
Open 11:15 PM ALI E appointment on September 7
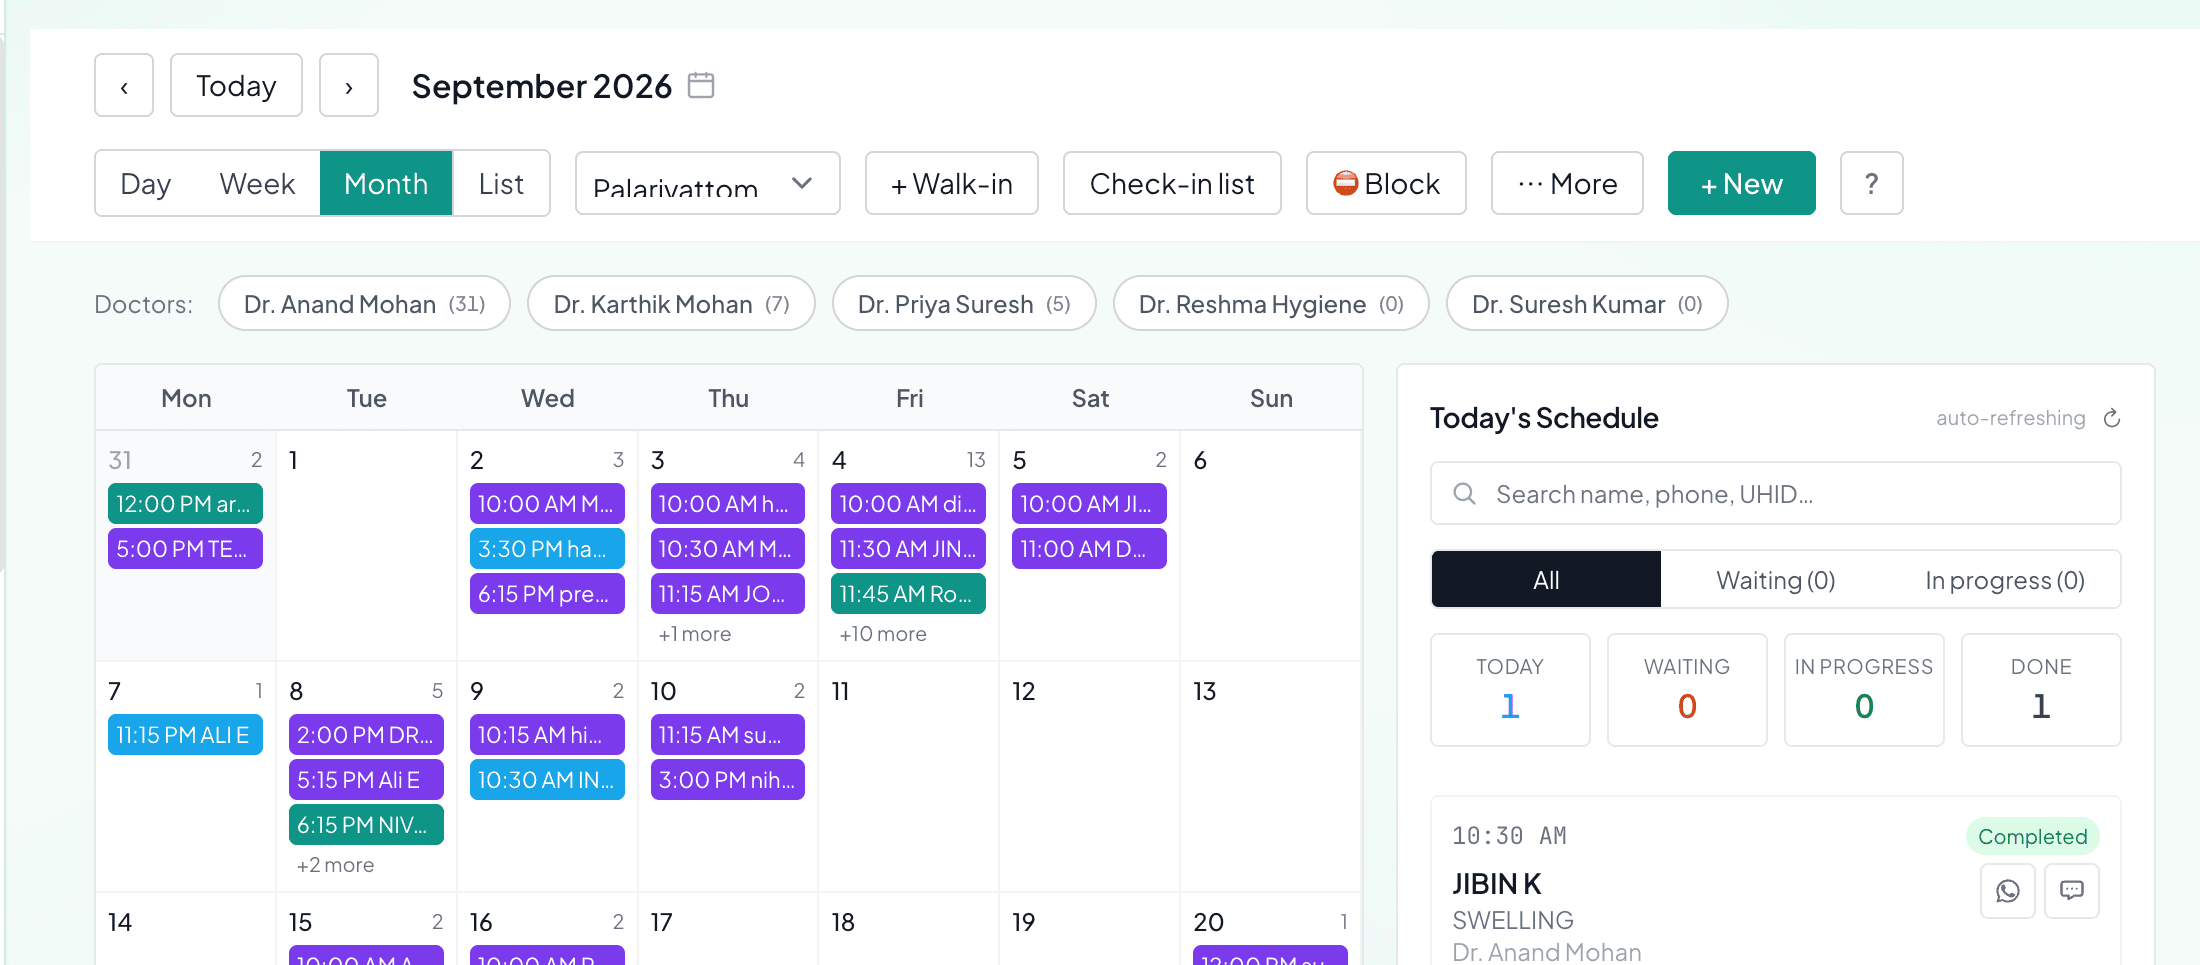point(185,735)
